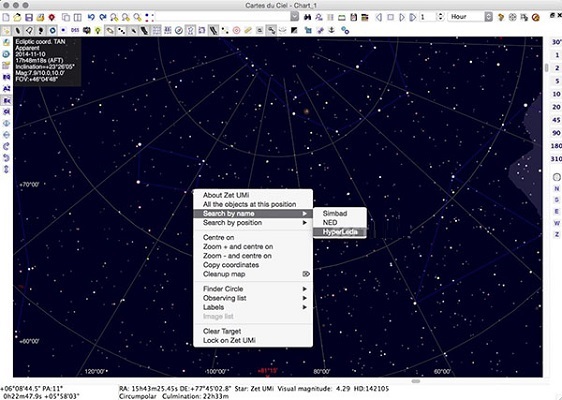
Task: Click the time step number field
Action: coord(428,17)
